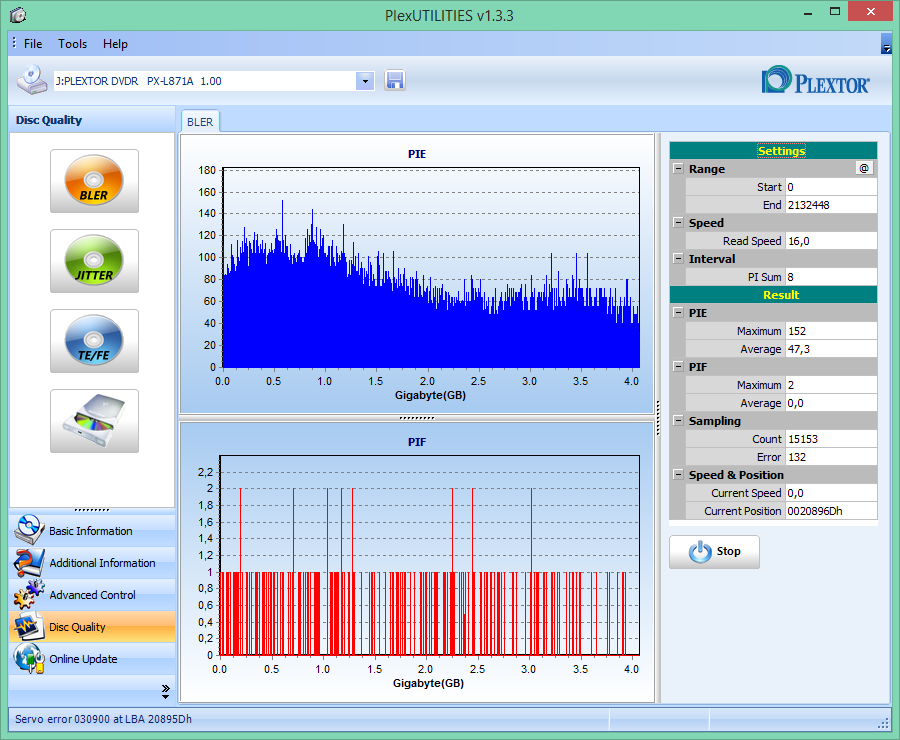Expand navigation pane with chevron arrows
Viewport: 900px width, 740px height.
(165, 691)
